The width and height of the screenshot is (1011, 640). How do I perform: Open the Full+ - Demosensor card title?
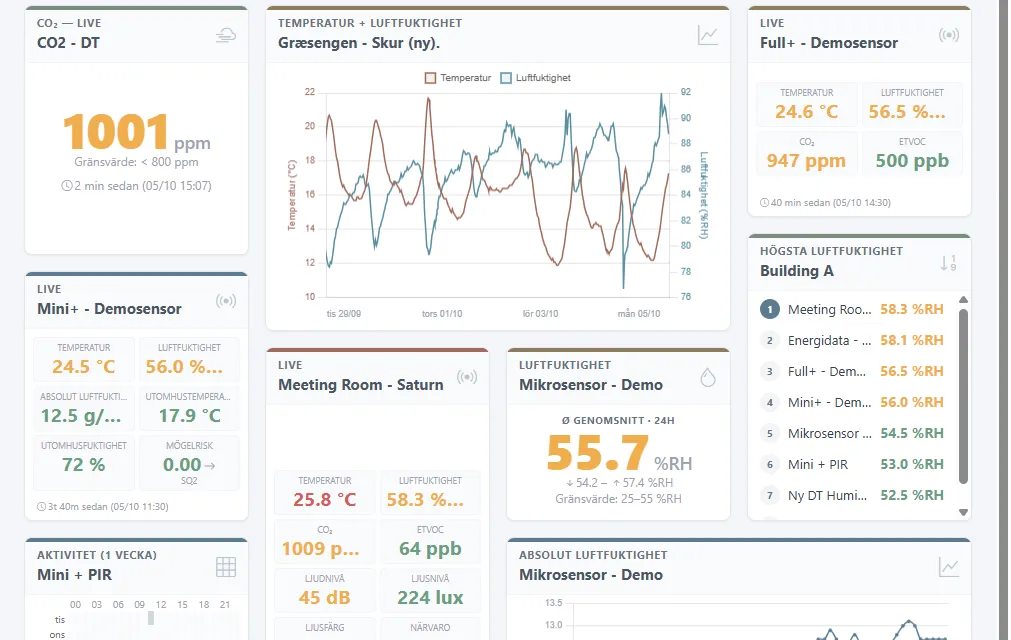829,43
